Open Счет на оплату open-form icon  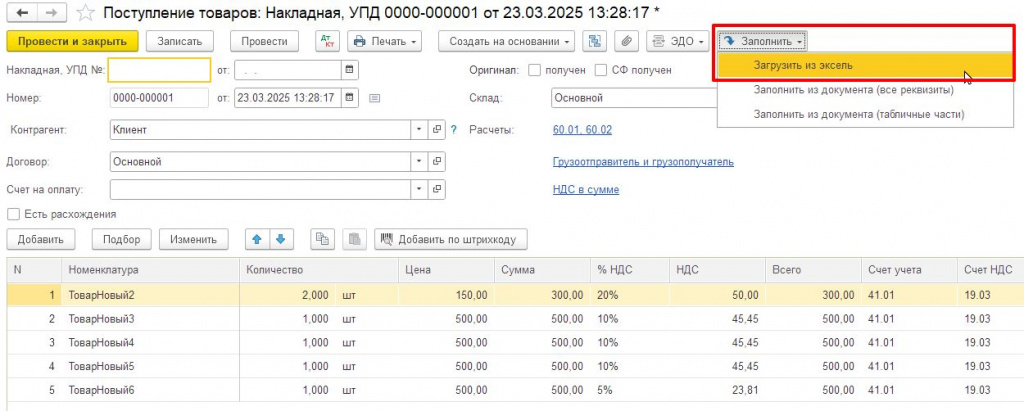(x=437, y=189)
